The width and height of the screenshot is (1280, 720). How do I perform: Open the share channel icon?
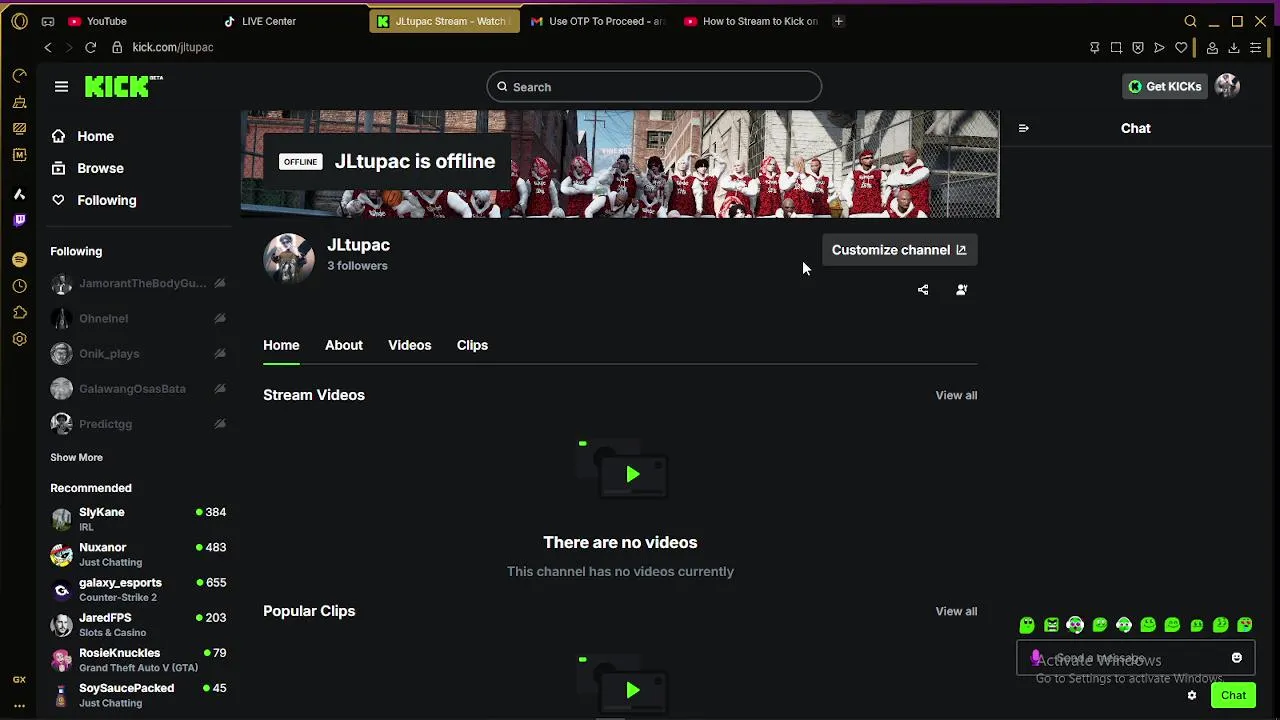[x=923, y=290]
